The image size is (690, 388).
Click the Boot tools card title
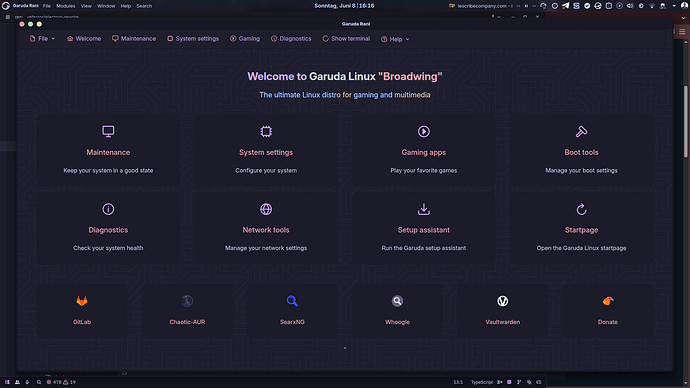pos(581,152)
